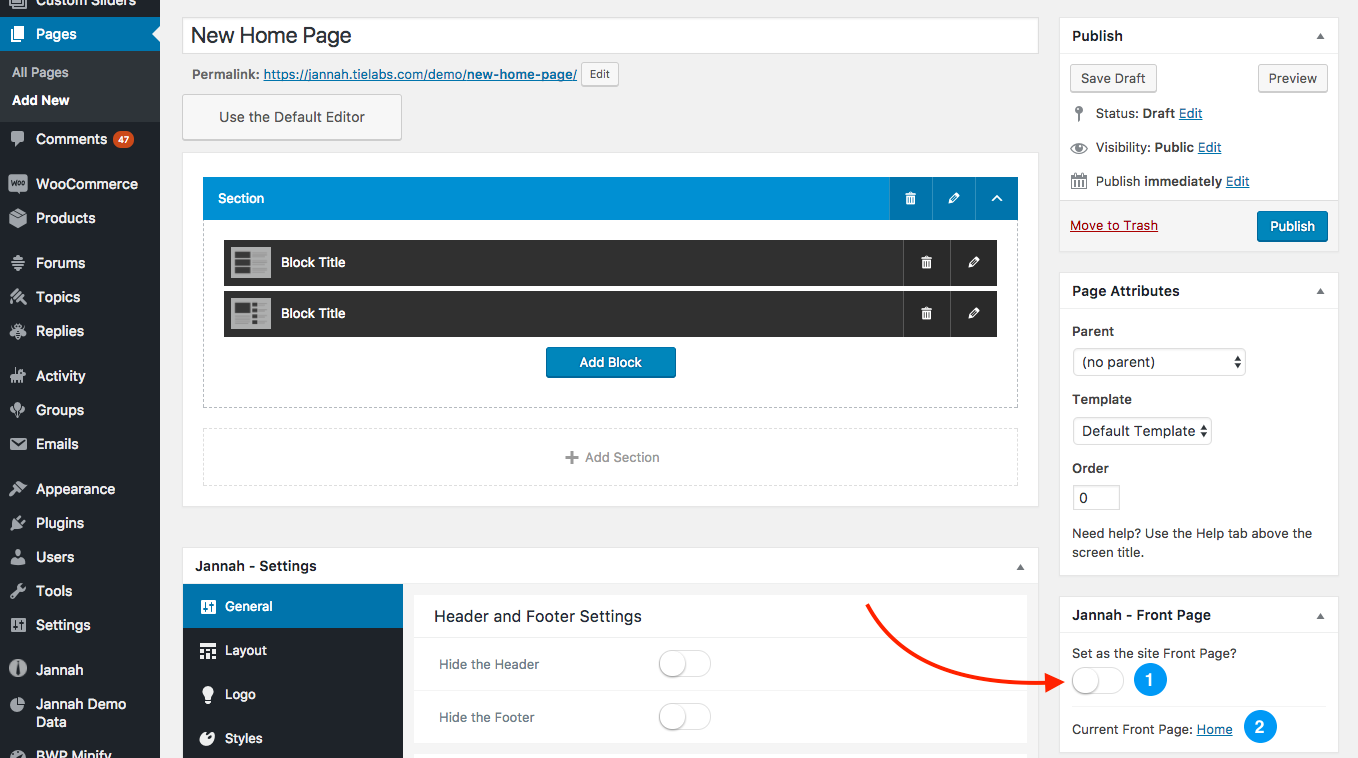Click the Save Draft button

1113,78
